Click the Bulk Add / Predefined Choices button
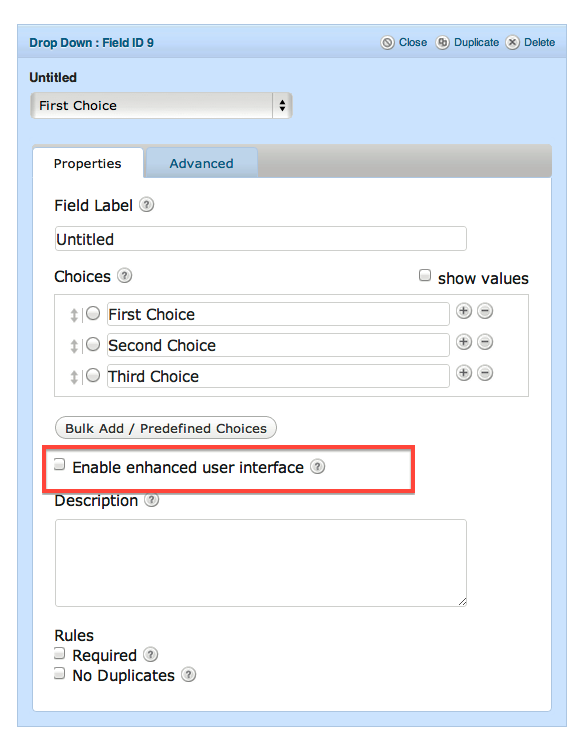The width and height of the screenshot is (587, 745). 166,428
